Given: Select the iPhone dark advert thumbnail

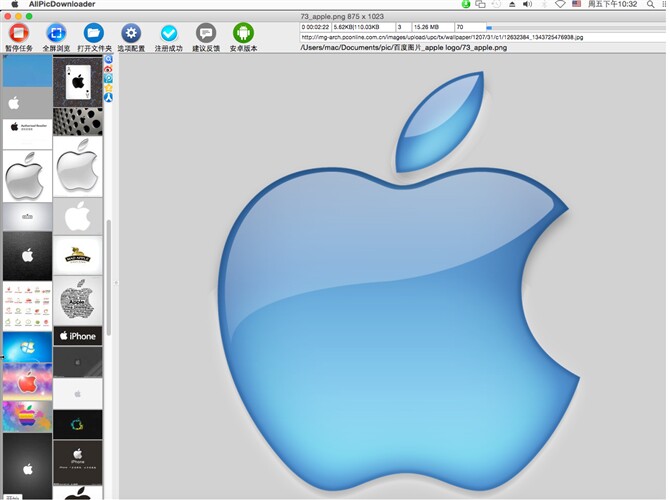Looking at the screenshot, I should point(78,463).
